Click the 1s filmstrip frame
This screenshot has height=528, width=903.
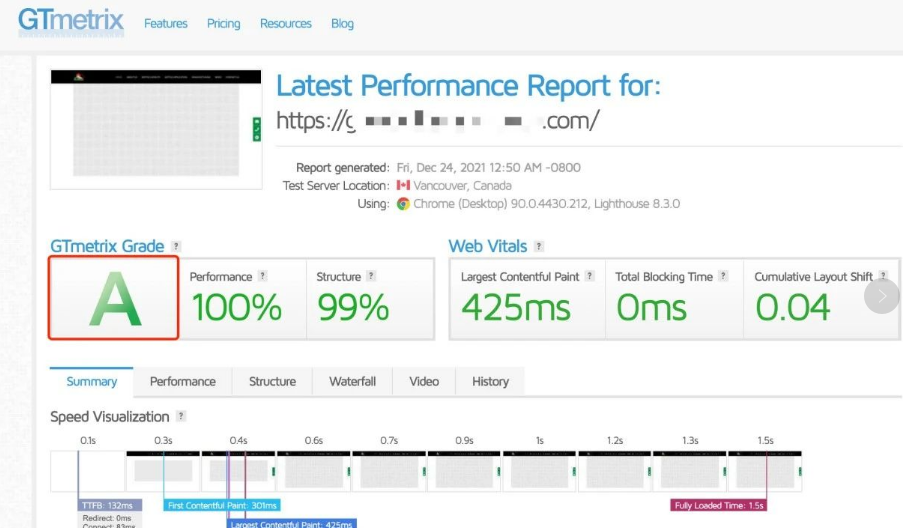540,471
